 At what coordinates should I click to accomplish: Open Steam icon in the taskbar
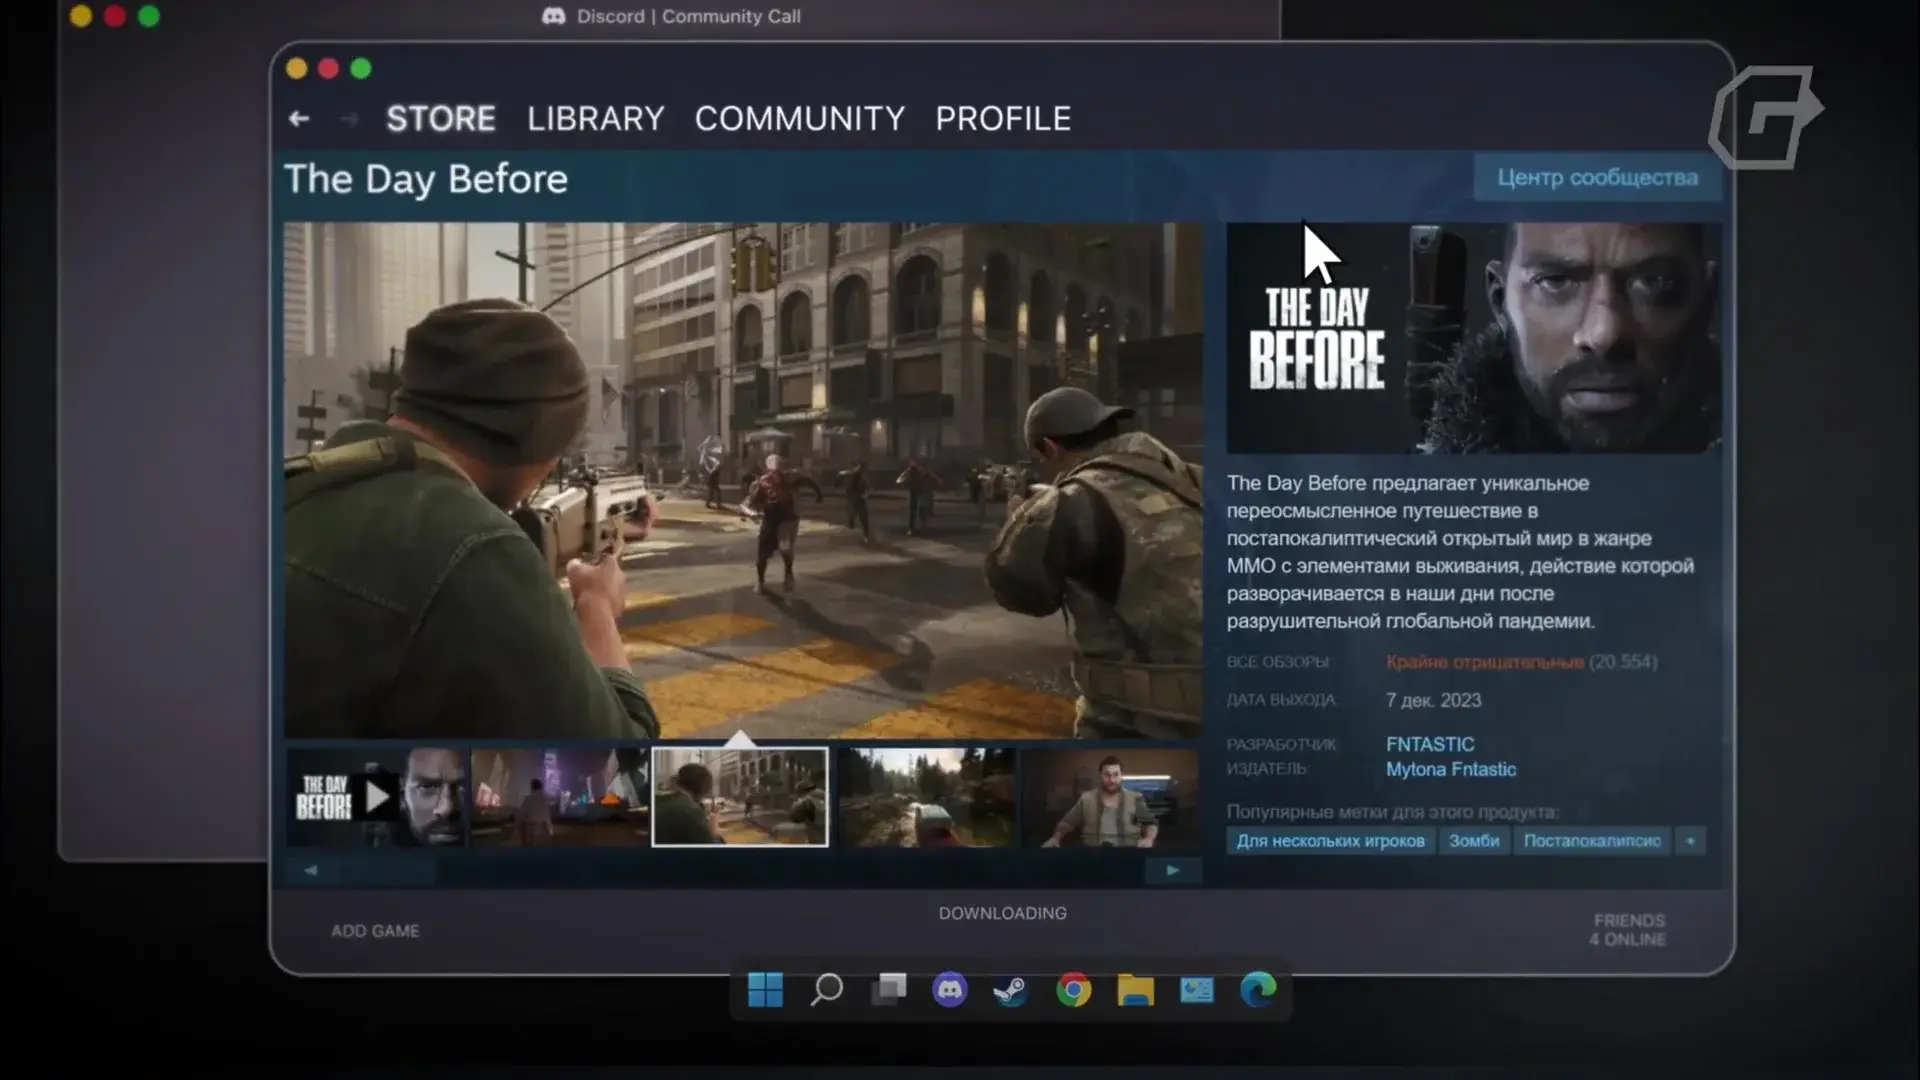[x=1011, y=990]
